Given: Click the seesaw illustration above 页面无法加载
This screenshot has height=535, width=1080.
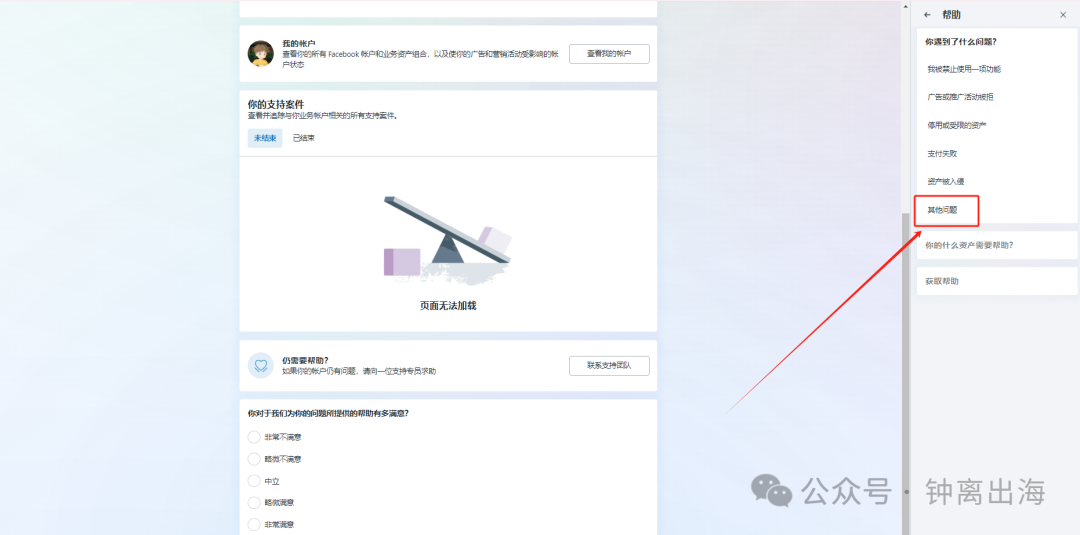Looking at the screenshot, I should (448, 239).
